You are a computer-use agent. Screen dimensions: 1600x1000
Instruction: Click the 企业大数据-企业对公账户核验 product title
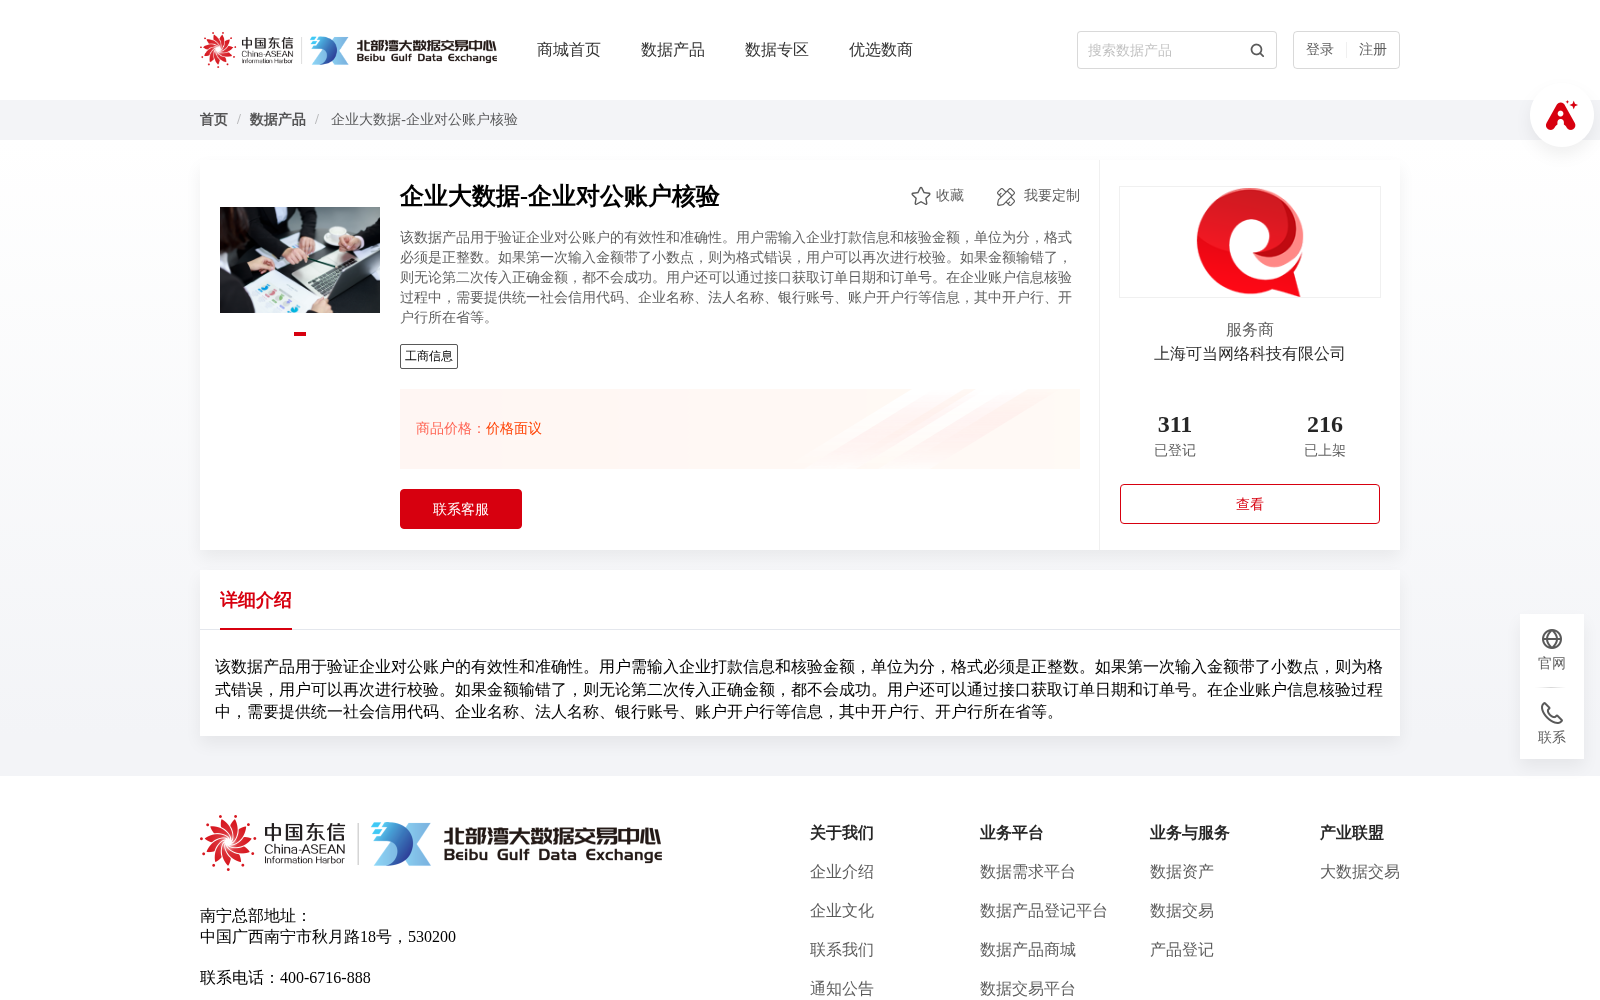tap(560, 196)
